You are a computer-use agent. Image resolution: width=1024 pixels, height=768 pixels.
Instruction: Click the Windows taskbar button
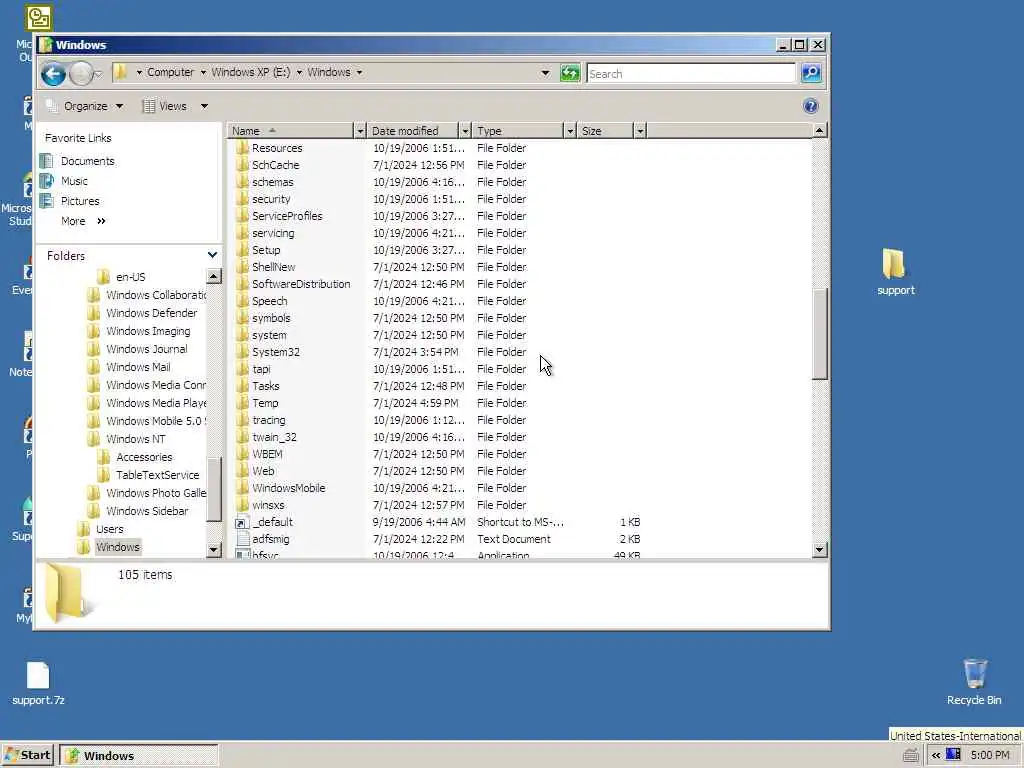[139, 756]
